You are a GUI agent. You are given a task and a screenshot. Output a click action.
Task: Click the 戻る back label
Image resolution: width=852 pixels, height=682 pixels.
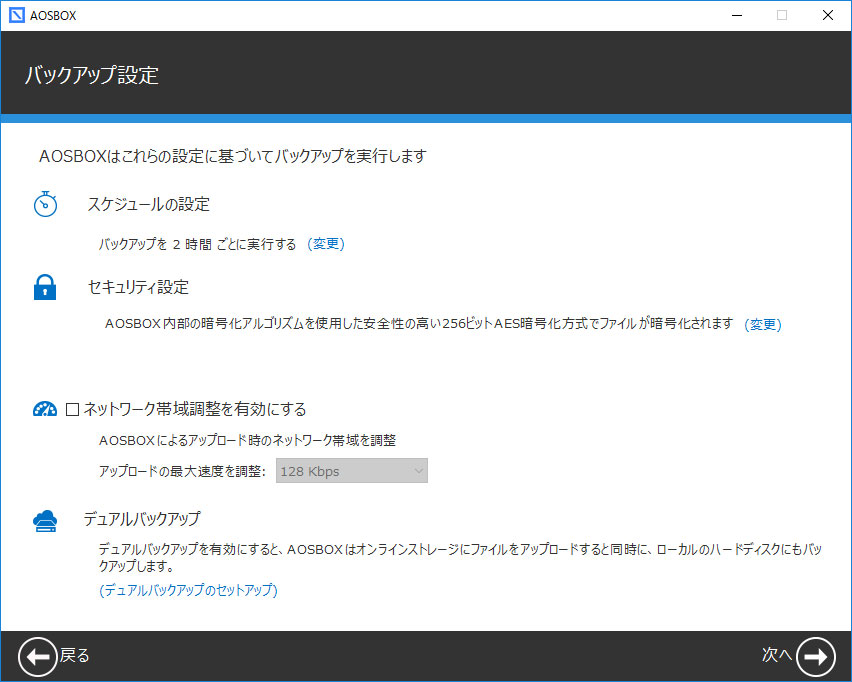pyautogui.click(x=74, y=655)
